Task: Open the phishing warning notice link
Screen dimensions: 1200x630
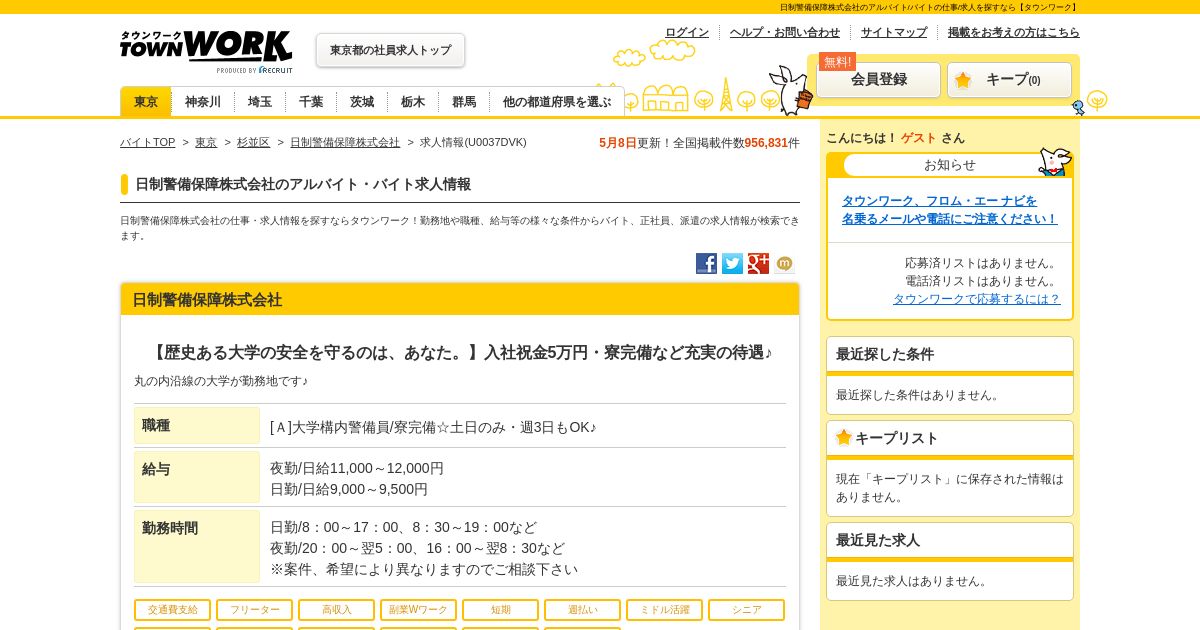Action: (949, 210)
